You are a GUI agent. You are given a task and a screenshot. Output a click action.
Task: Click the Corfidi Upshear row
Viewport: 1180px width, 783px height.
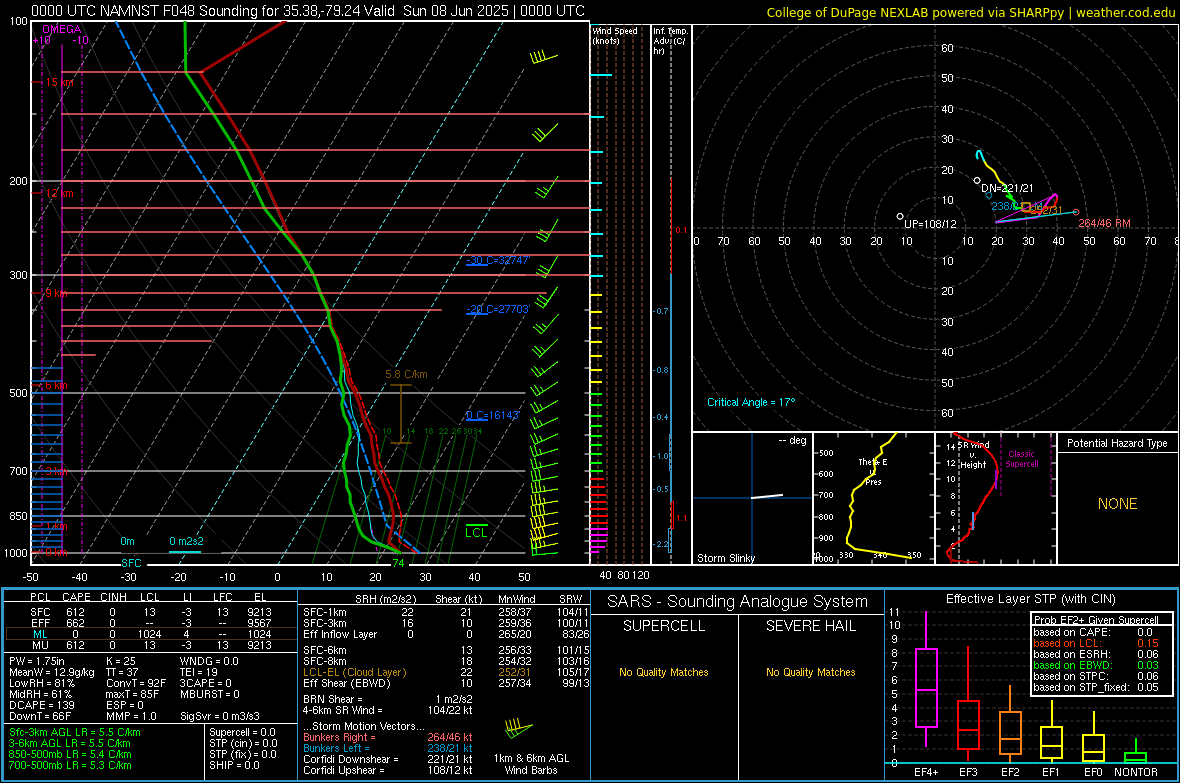pos(388,770)
